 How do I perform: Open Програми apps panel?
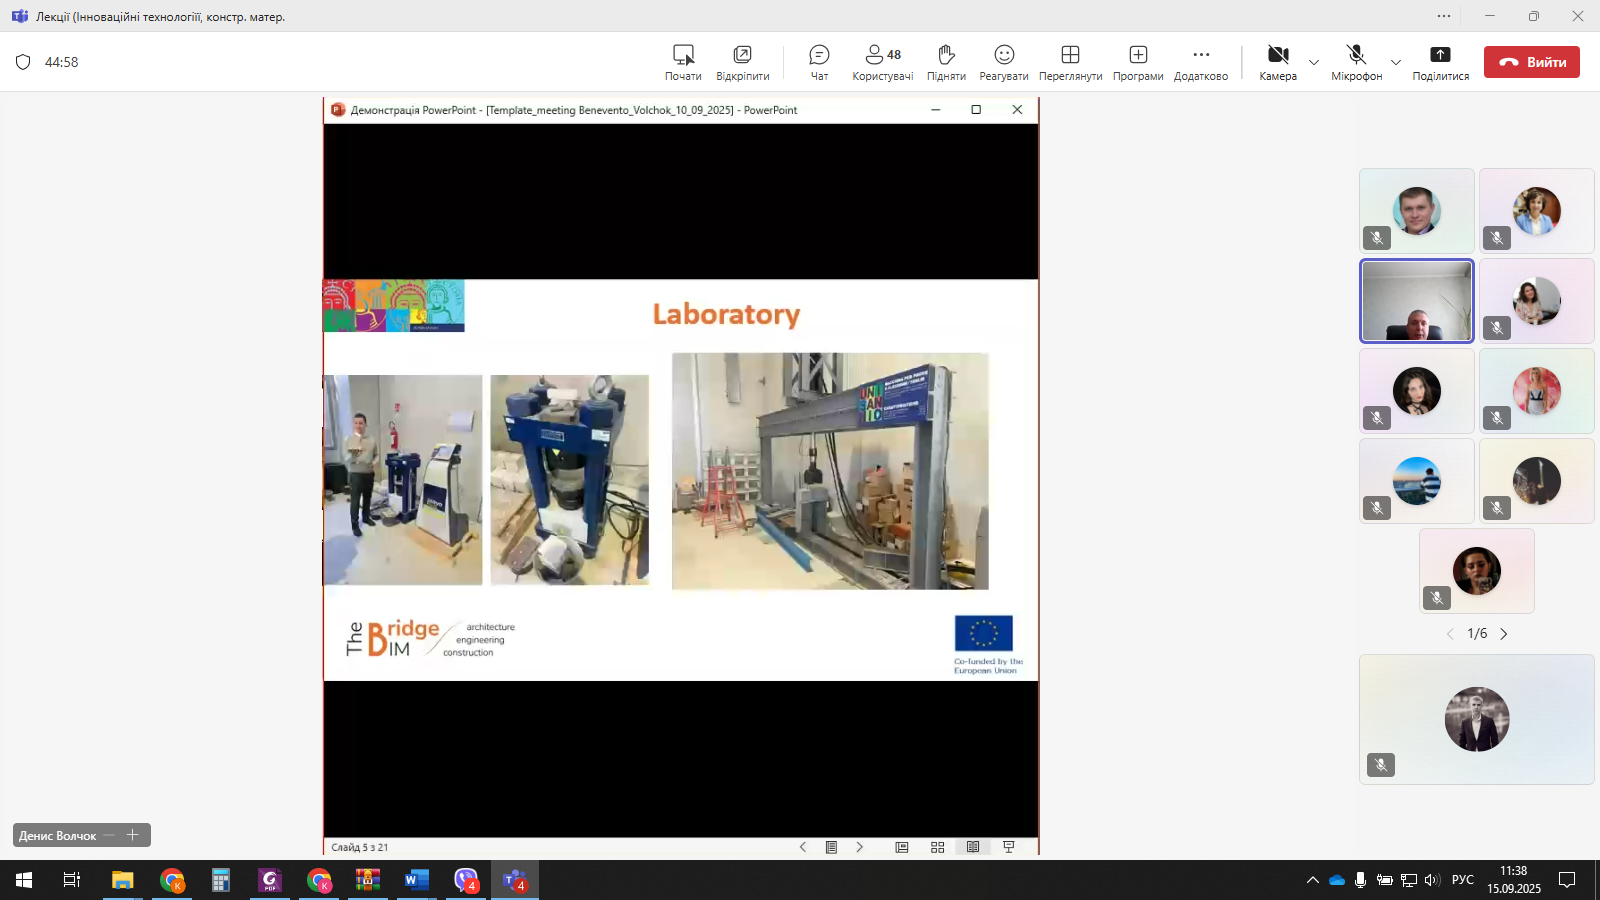click(1138, 62)
